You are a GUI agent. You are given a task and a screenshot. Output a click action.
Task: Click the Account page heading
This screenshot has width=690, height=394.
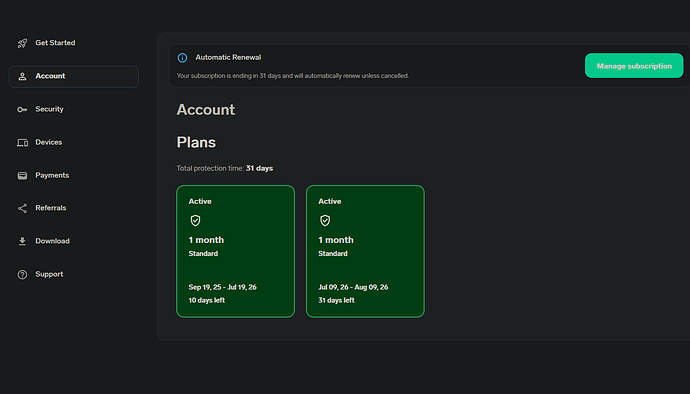point(206,110)
